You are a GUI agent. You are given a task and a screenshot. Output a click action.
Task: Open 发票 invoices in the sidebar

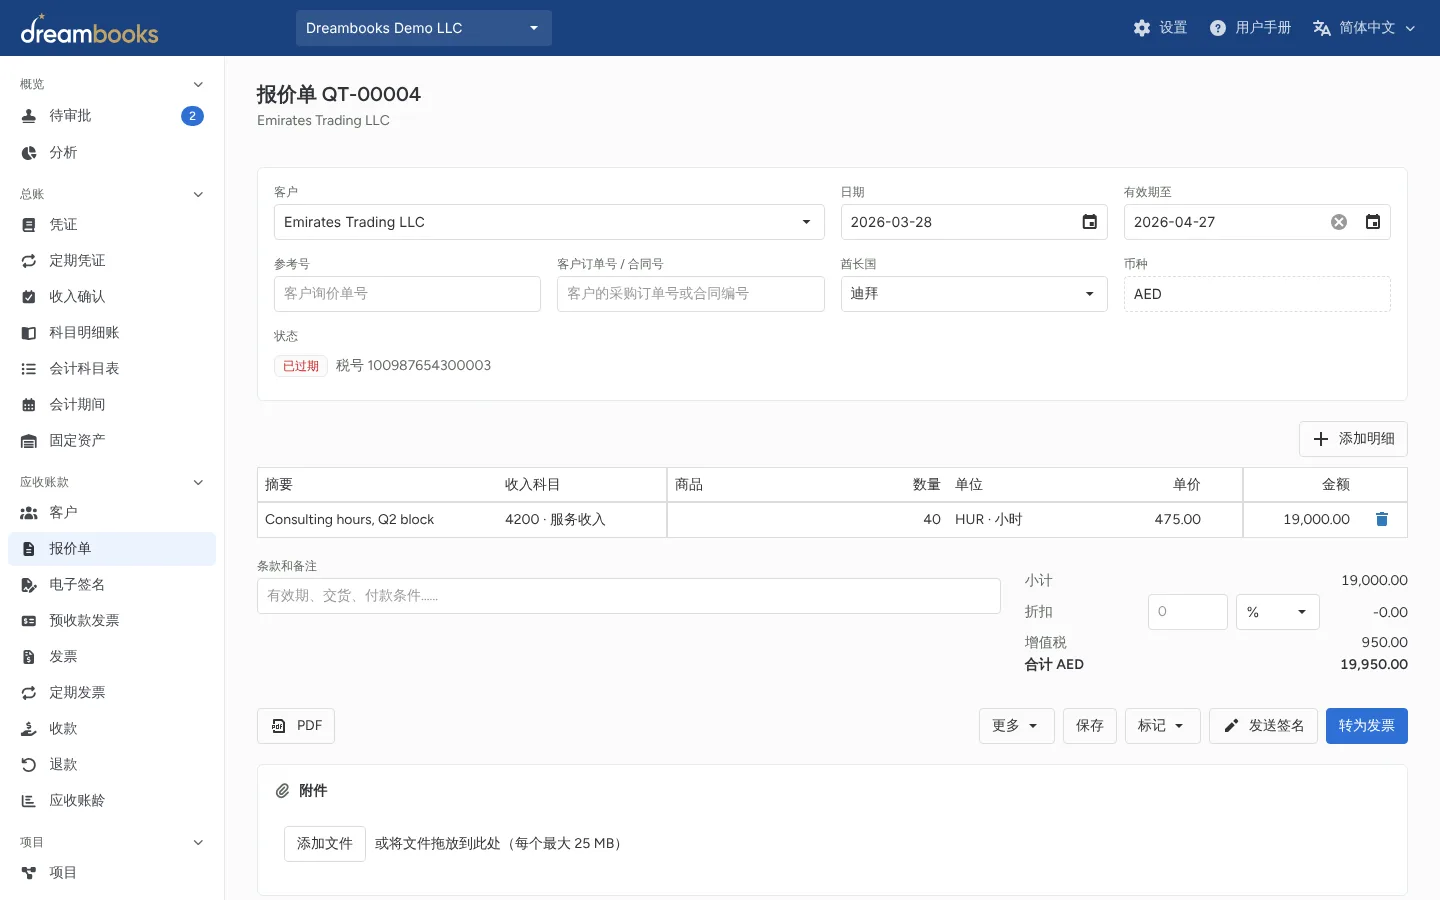pyautogui.click(x=112, y=657)
